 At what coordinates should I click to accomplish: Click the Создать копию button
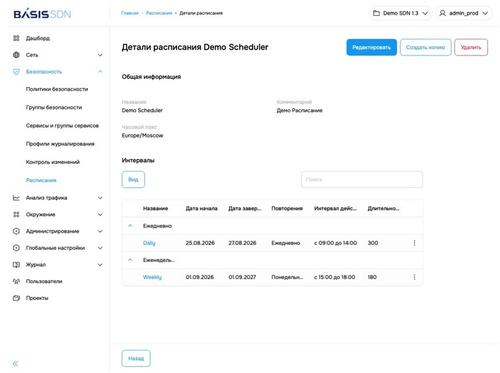[x=426, y=47]
